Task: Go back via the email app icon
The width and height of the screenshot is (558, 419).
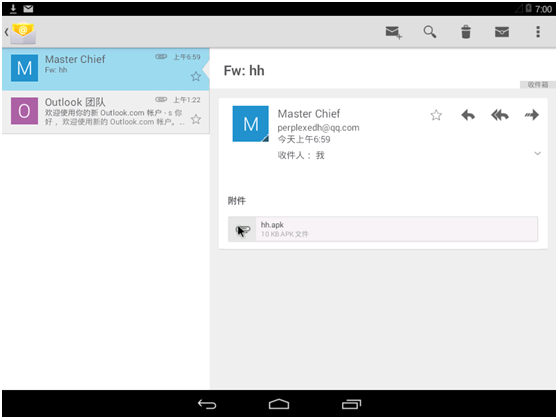Action: 21,32
